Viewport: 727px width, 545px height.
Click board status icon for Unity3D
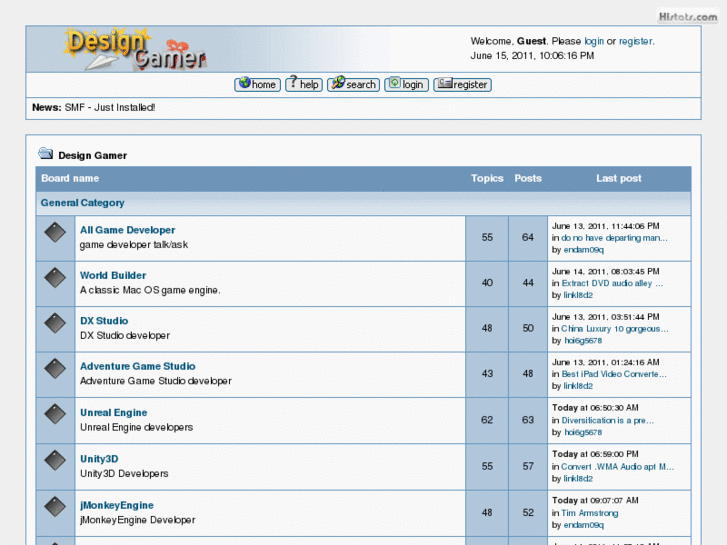click(55, 460)
